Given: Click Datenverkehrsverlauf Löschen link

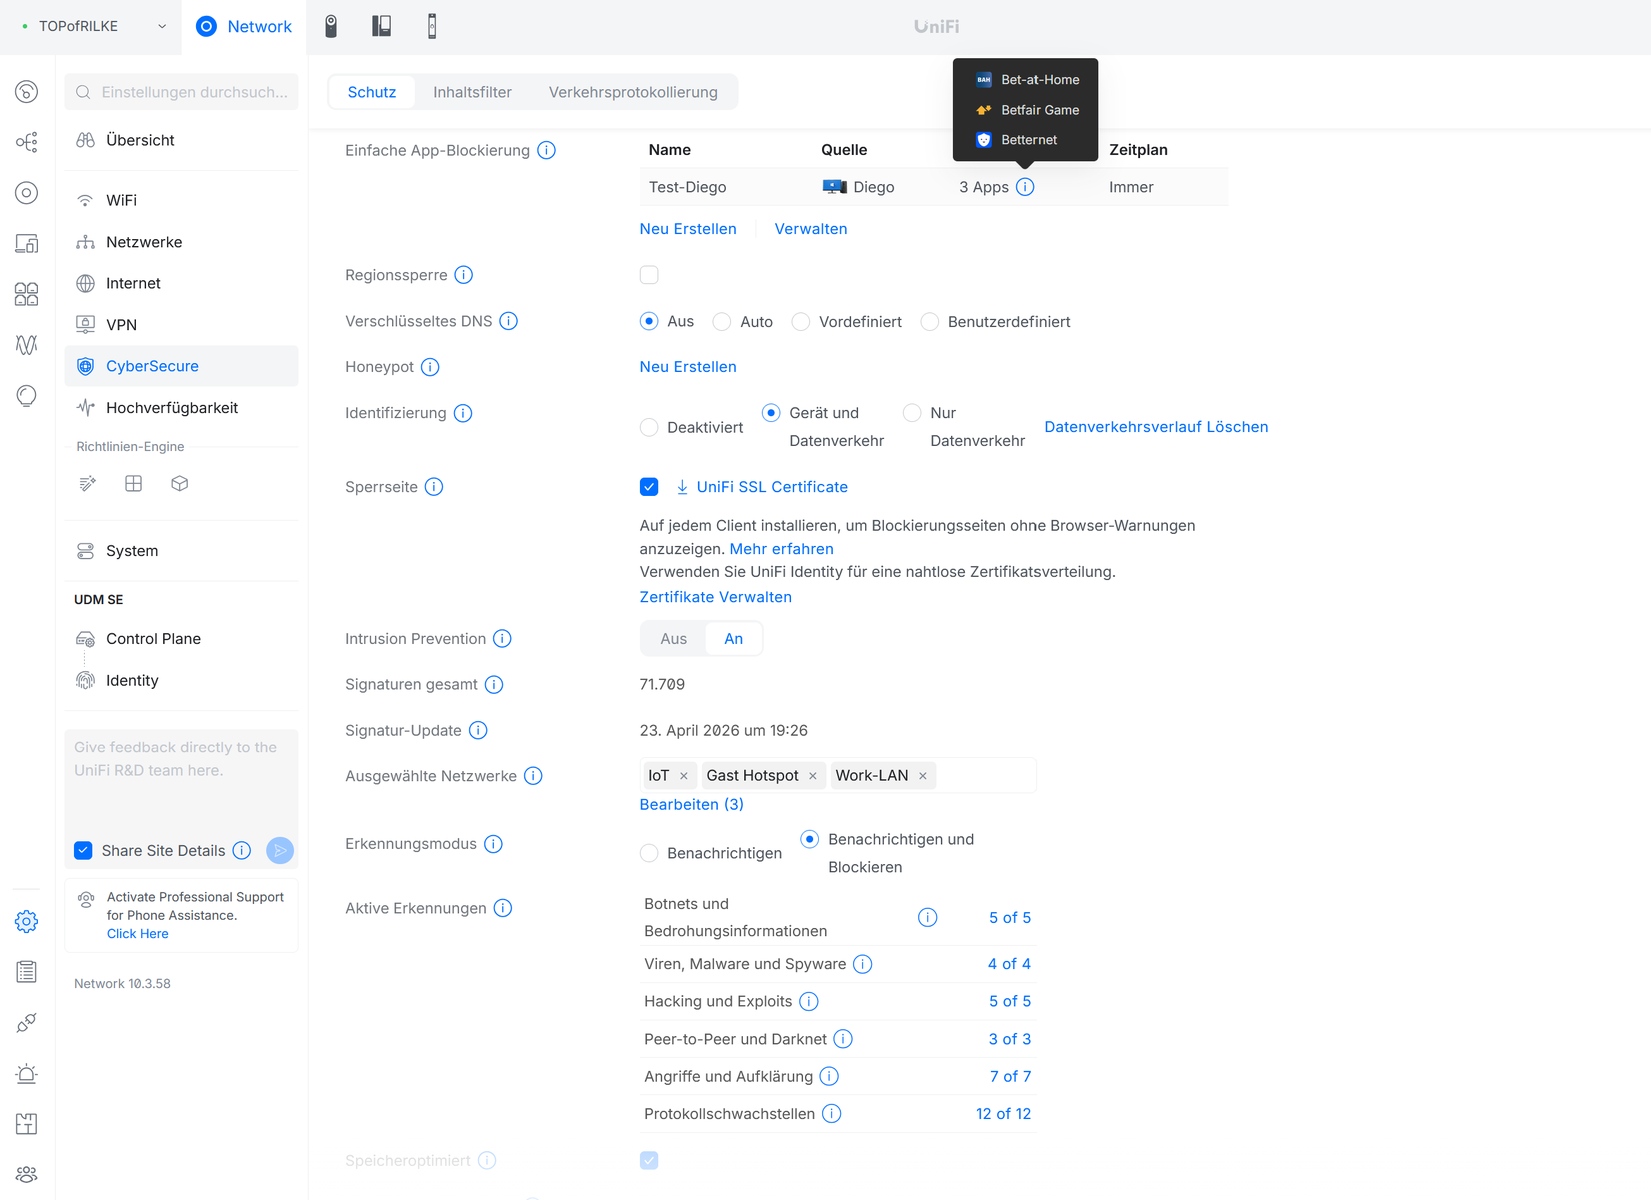Looking at the screenshot, I should click(x=1156, y=427).
